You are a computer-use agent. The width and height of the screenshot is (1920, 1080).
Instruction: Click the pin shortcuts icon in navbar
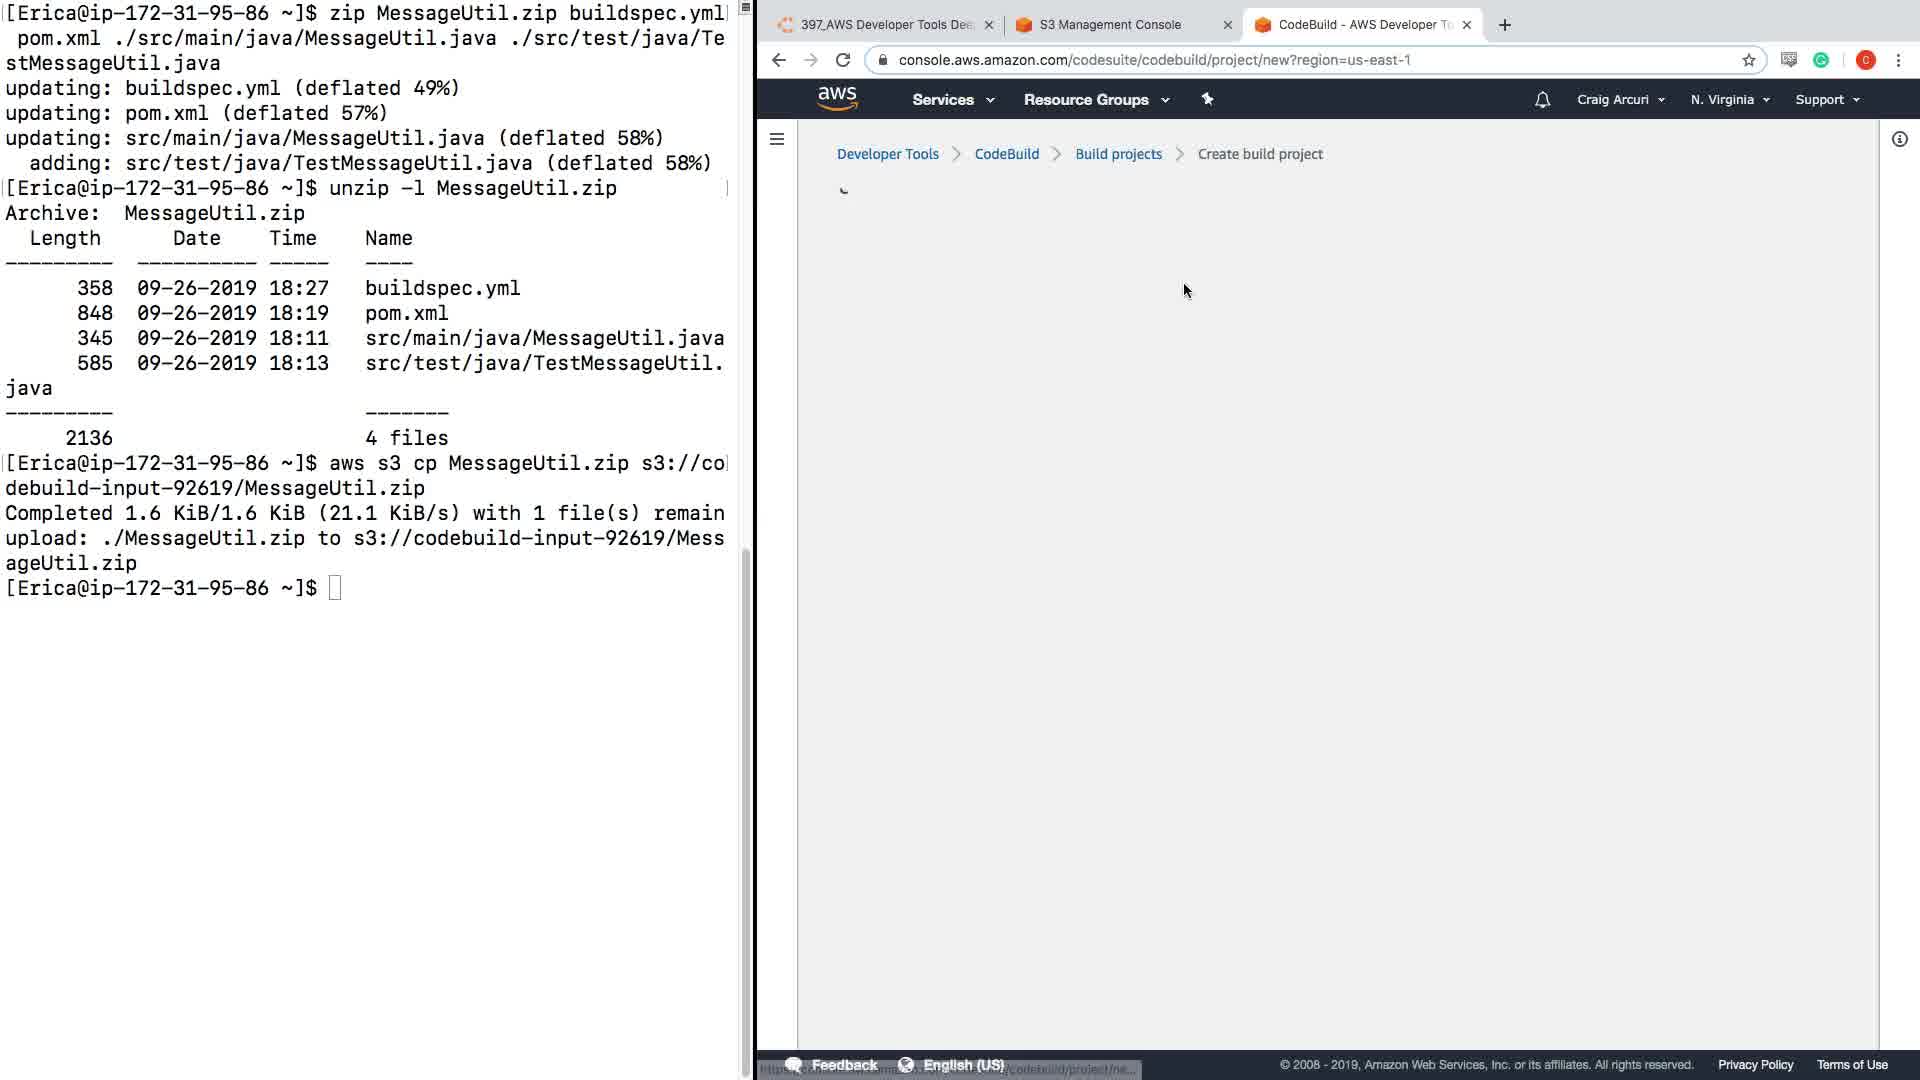tap(1207, 99)
